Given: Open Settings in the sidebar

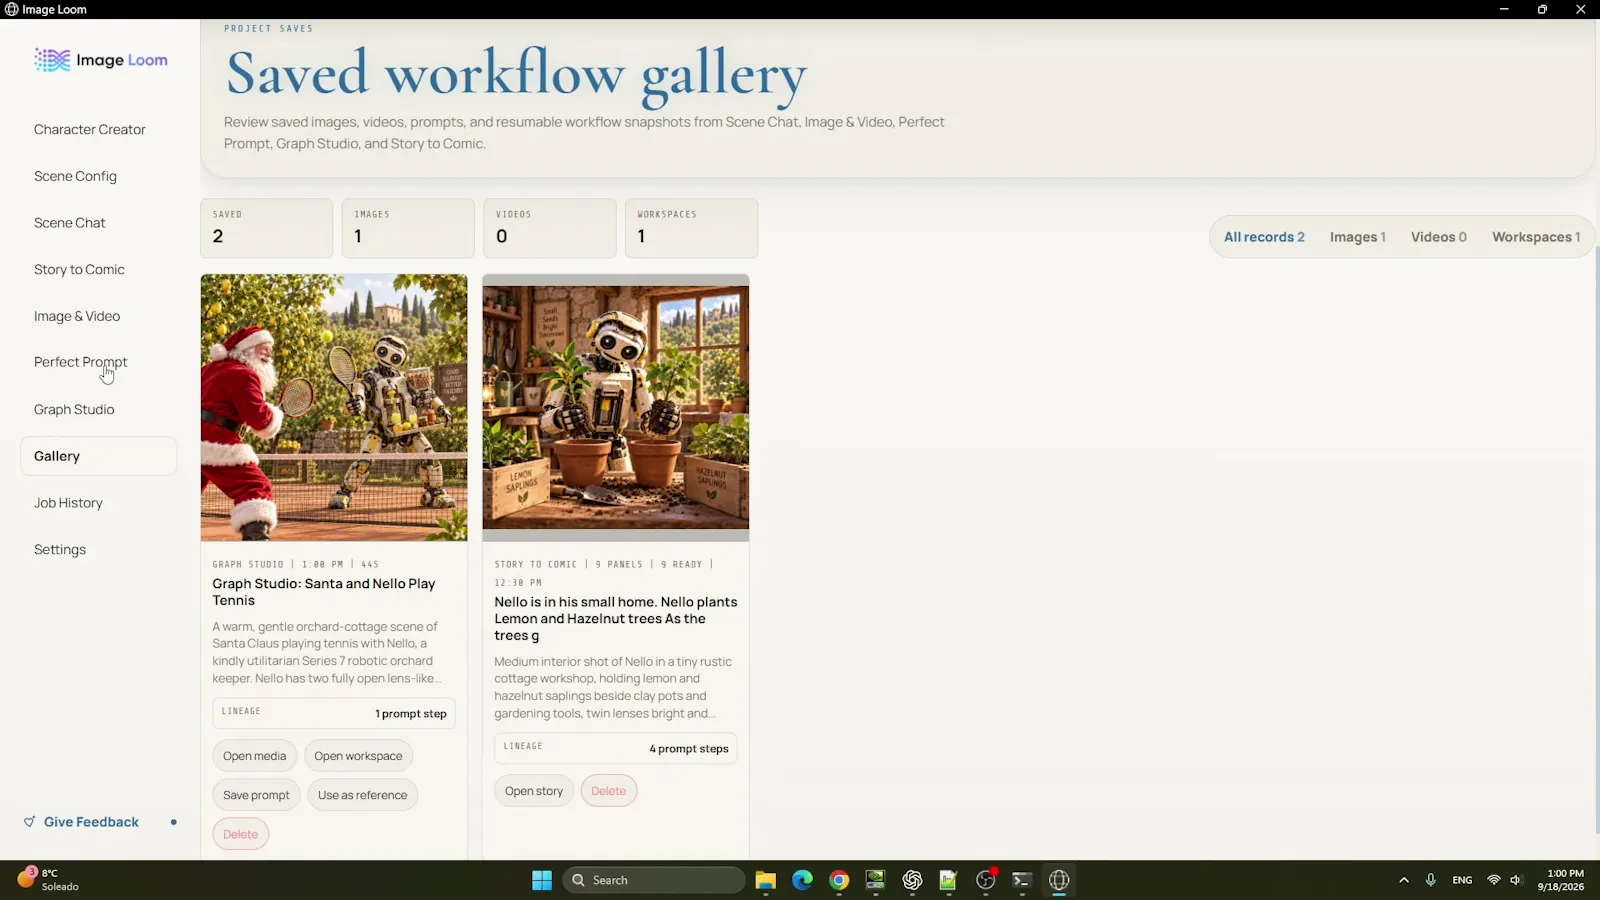Looking at the screenshot, I should [x=60, y=549].
